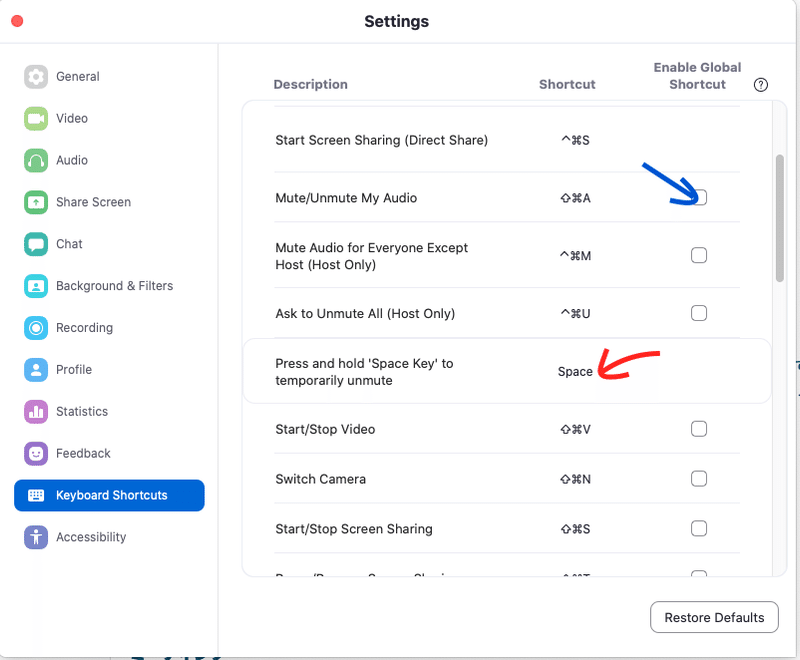Image resolution: width=800 pixels, height=660 pixels.
Task: Toggle global shortcut for Start/Stop Video
Action: click(699, 429)
